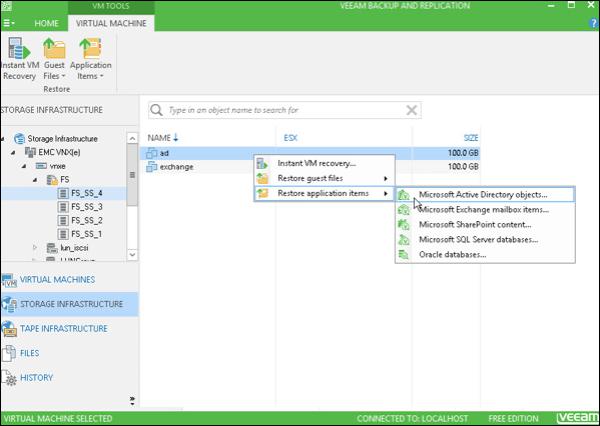The width and height of the screenshot is (600, 426).
Task: Click the Application Items ribbon icon
Action: click(90, 48)
